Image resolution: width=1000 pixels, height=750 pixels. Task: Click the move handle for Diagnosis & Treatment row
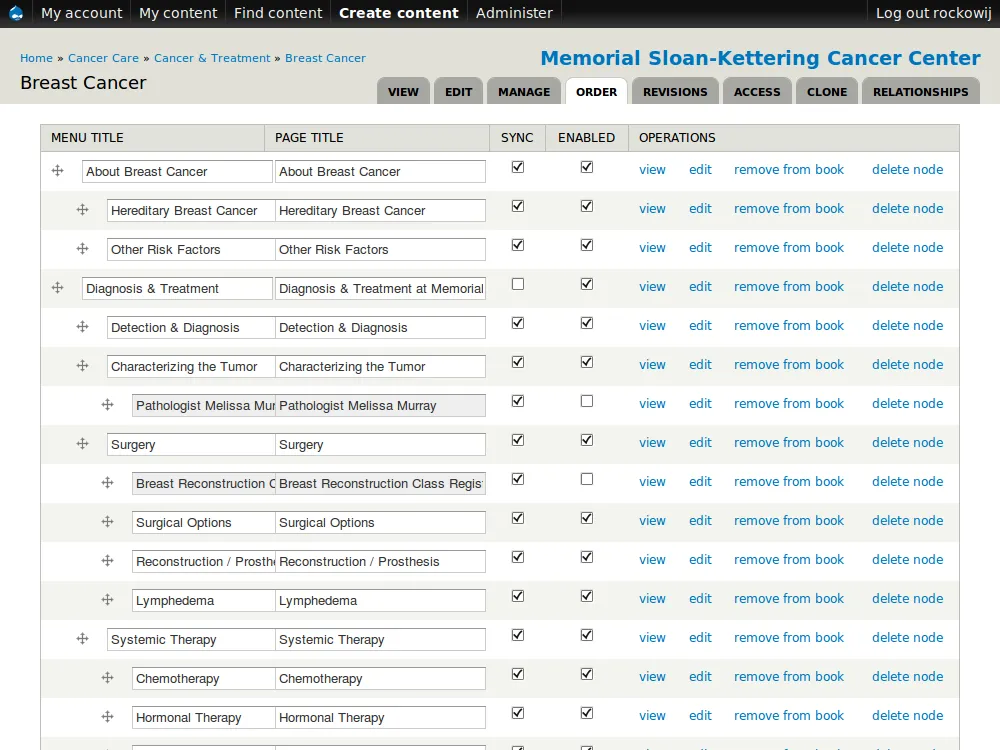click(x=57, y=288)
